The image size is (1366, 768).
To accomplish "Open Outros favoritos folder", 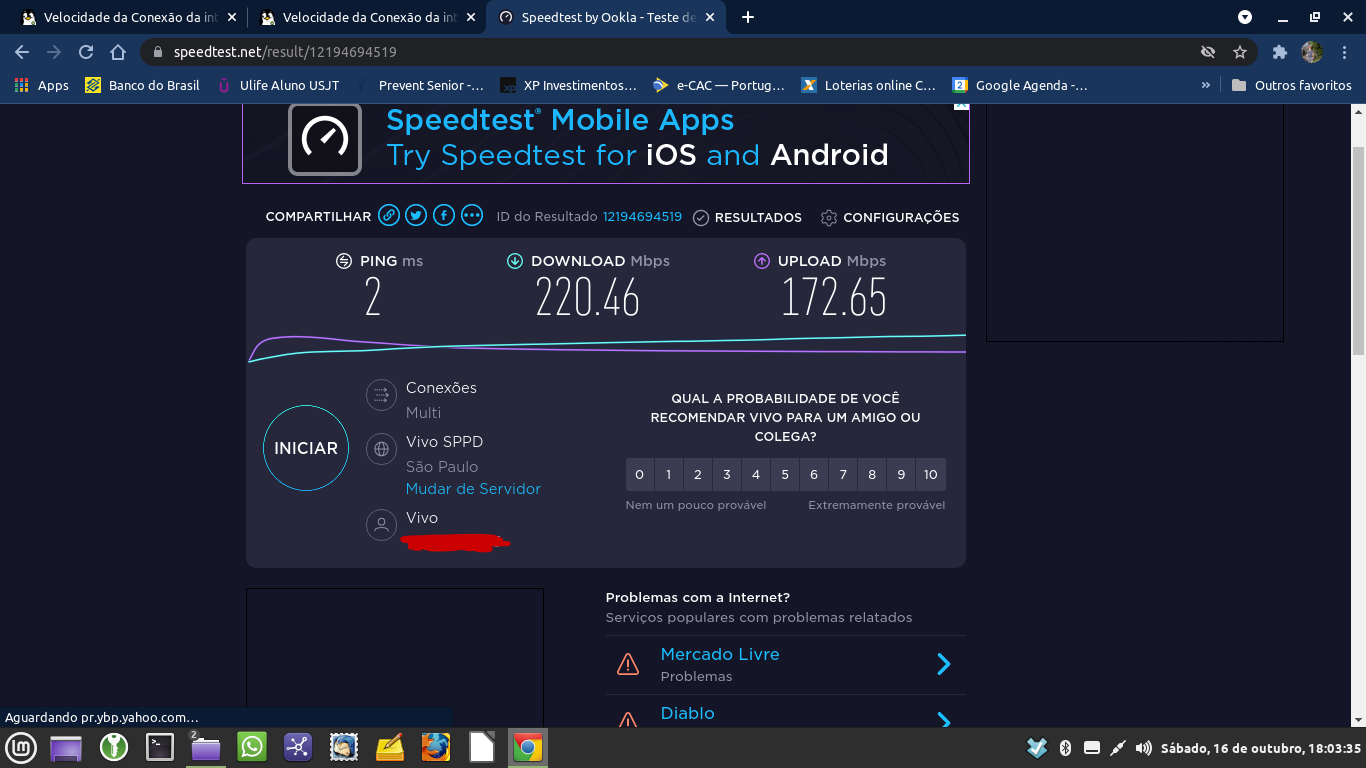I will point(1291,85).
